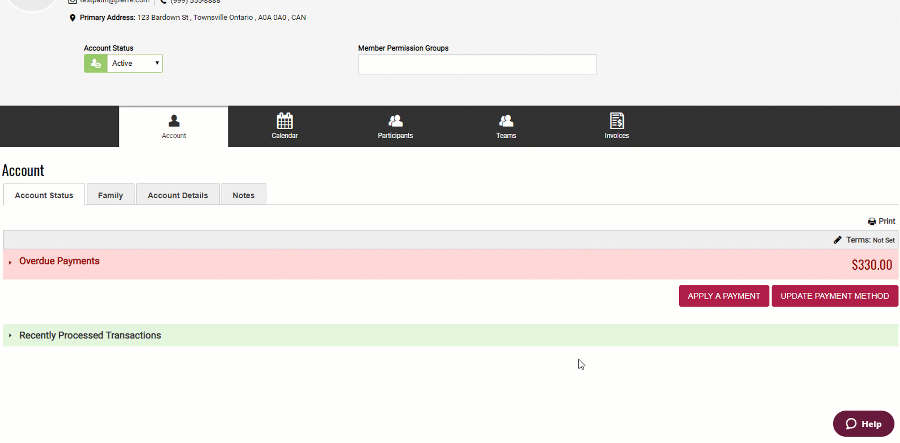Open the Invoices document icon
Image resolution: width=900 pixels, height=443 pixels.
[x=616, y=121]
